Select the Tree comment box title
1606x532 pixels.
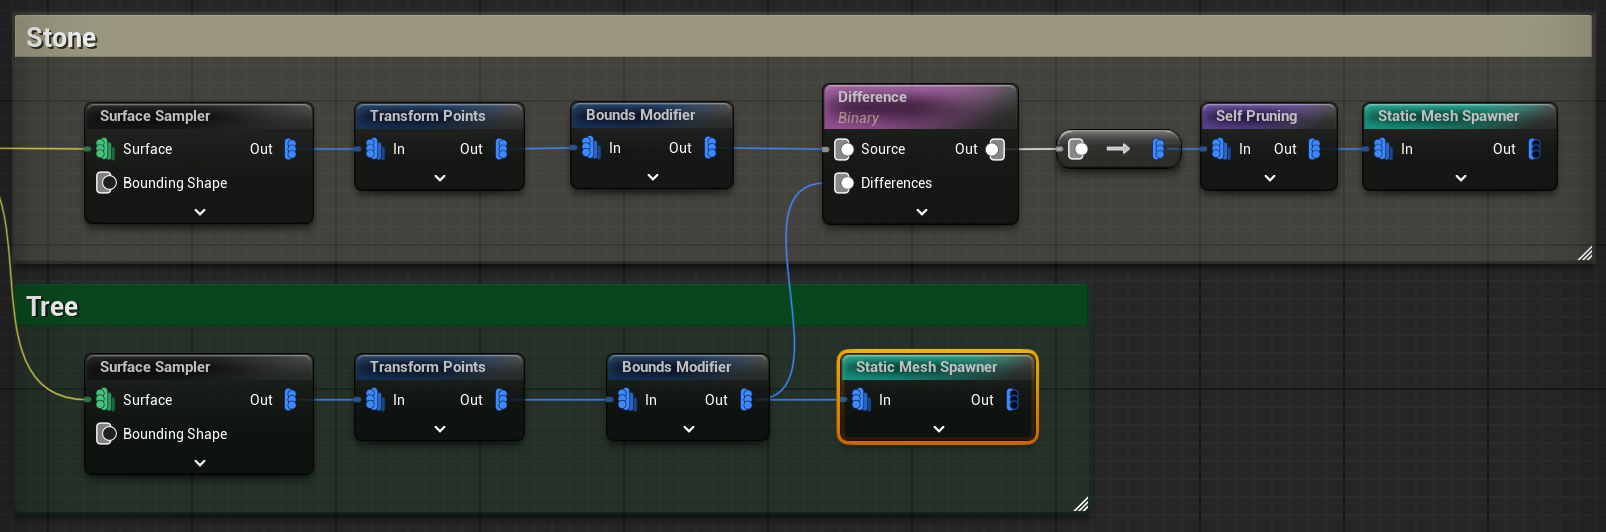pyautogui.click(x=52, y=307)
